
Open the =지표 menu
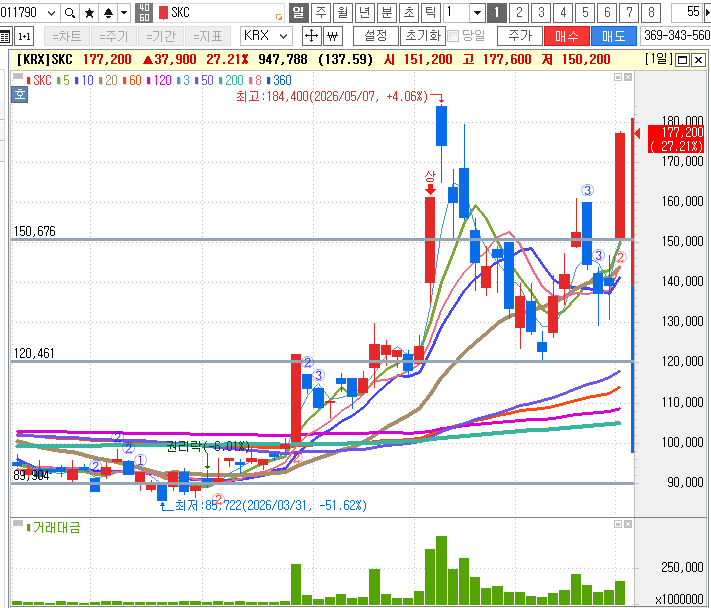[208, 36]
